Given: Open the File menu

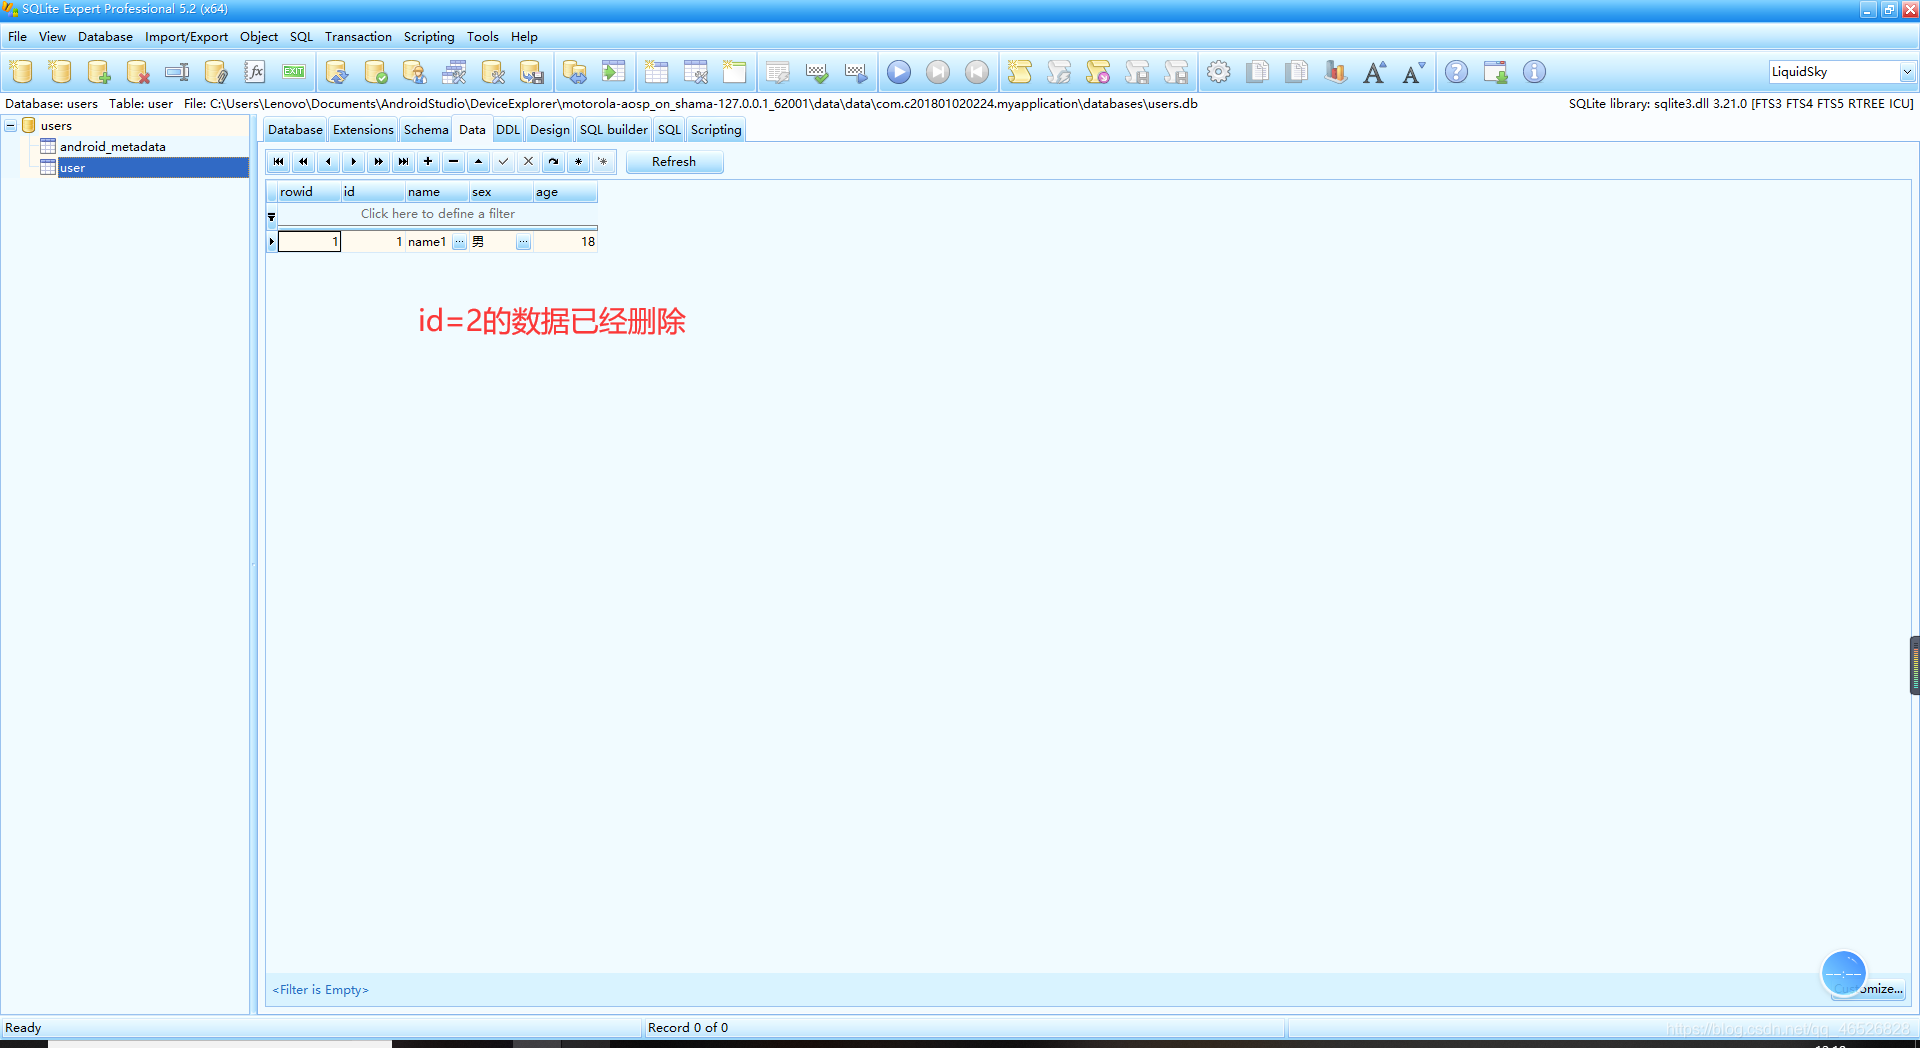Looking at the screenshot, I should click(x=18, y=37).
